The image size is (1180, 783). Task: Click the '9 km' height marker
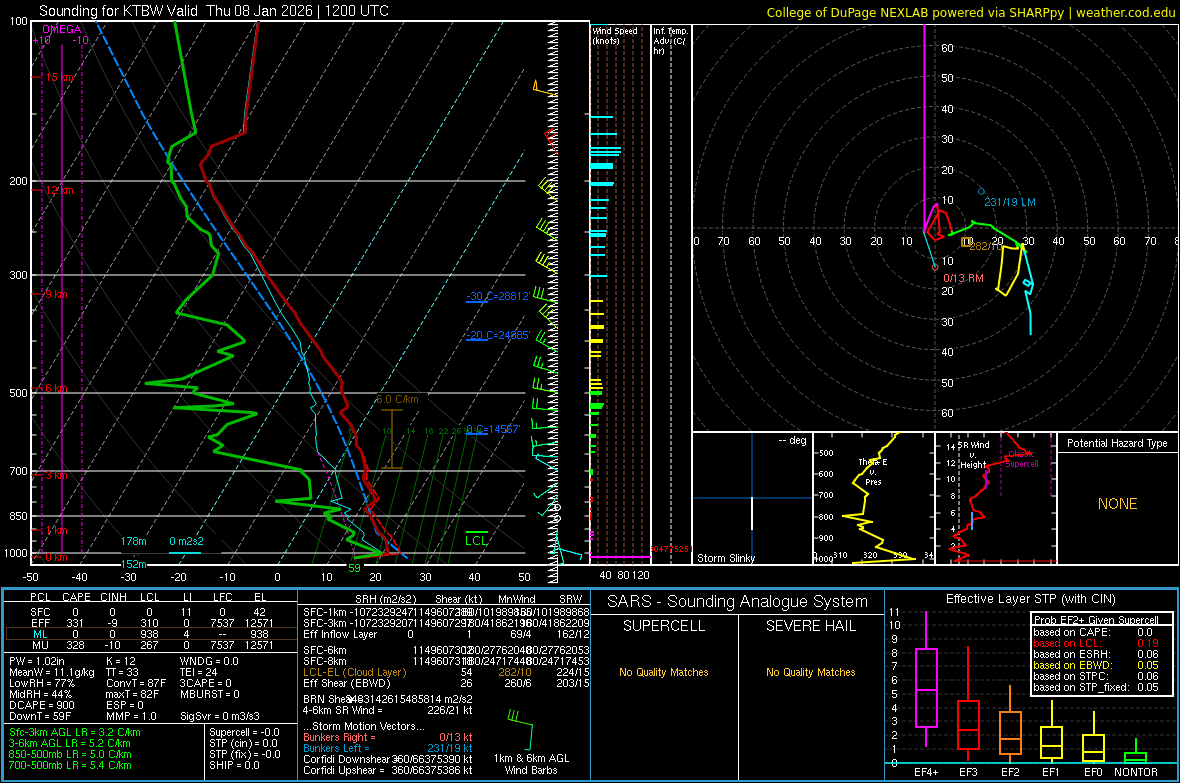(56, 294)
